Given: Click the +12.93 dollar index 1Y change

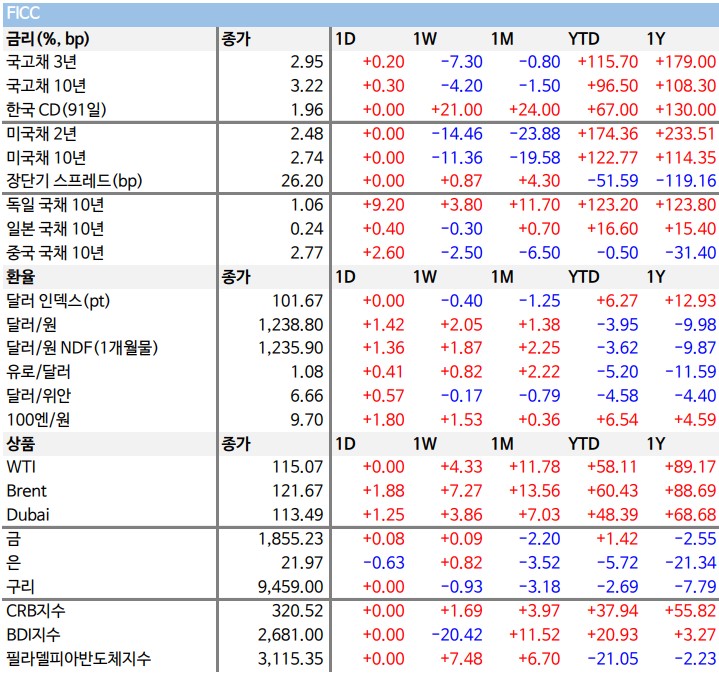Looking at the screenshot, I should pyautogui.click(x=691, y=301).
